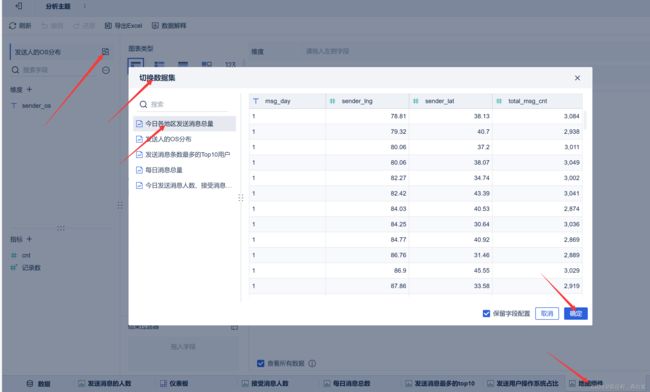Click the cell value 78.81

[x=398, y=116]
